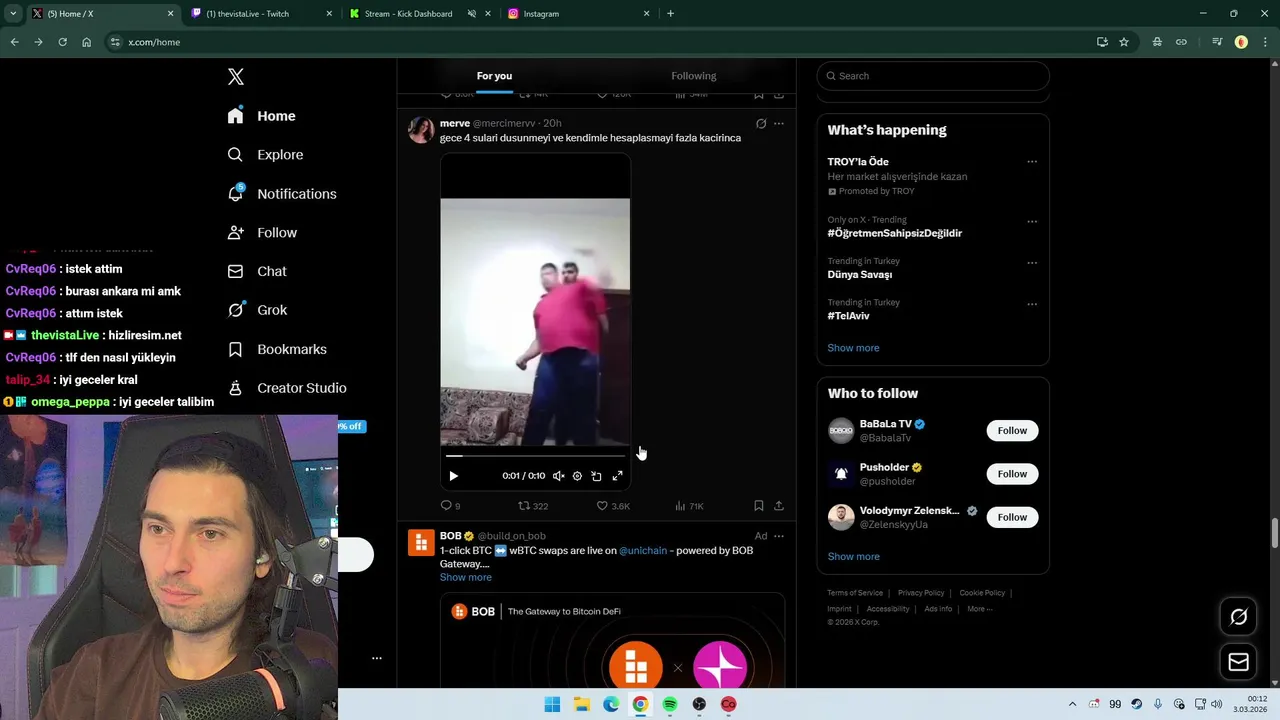Select the Instagram browser tab
This screenshot has height=720, width=1280.
579,14
